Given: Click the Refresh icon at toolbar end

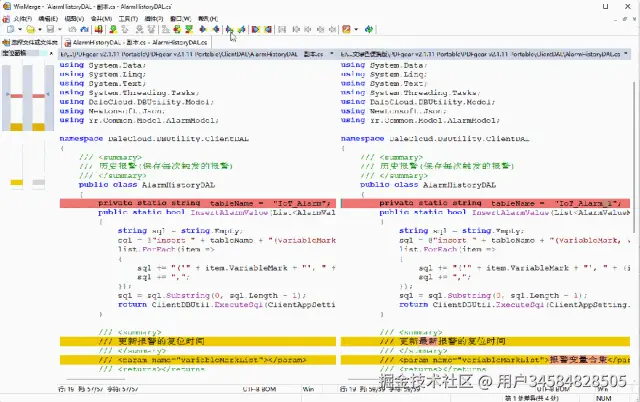Looking at the screenshot, I should [369, 29].
